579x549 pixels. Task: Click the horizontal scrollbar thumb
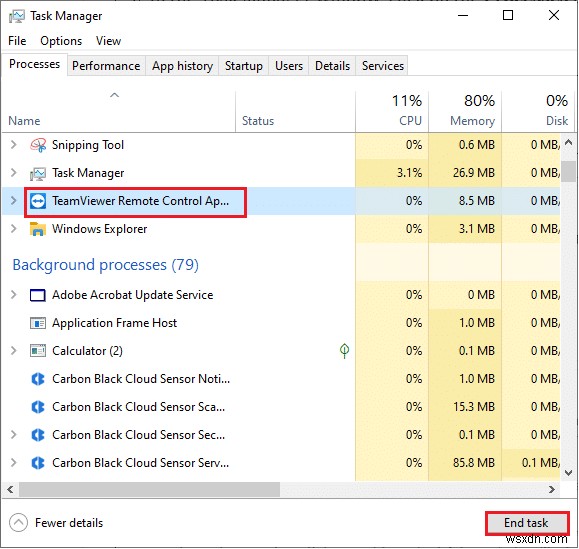[x=150, y=490]
